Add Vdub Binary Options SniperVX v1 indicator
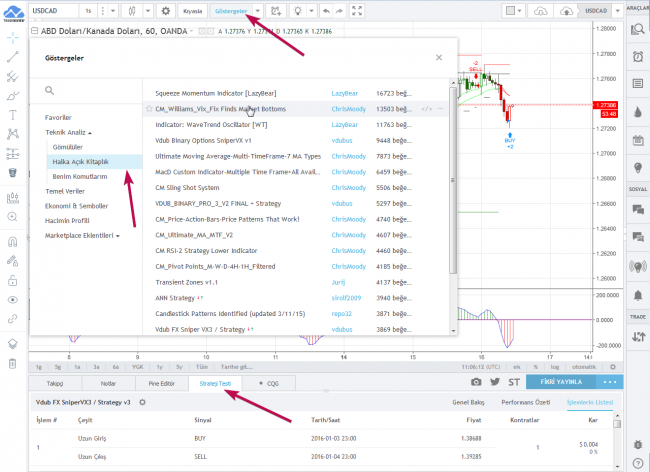650x472 pixels. tap(203, 140)
